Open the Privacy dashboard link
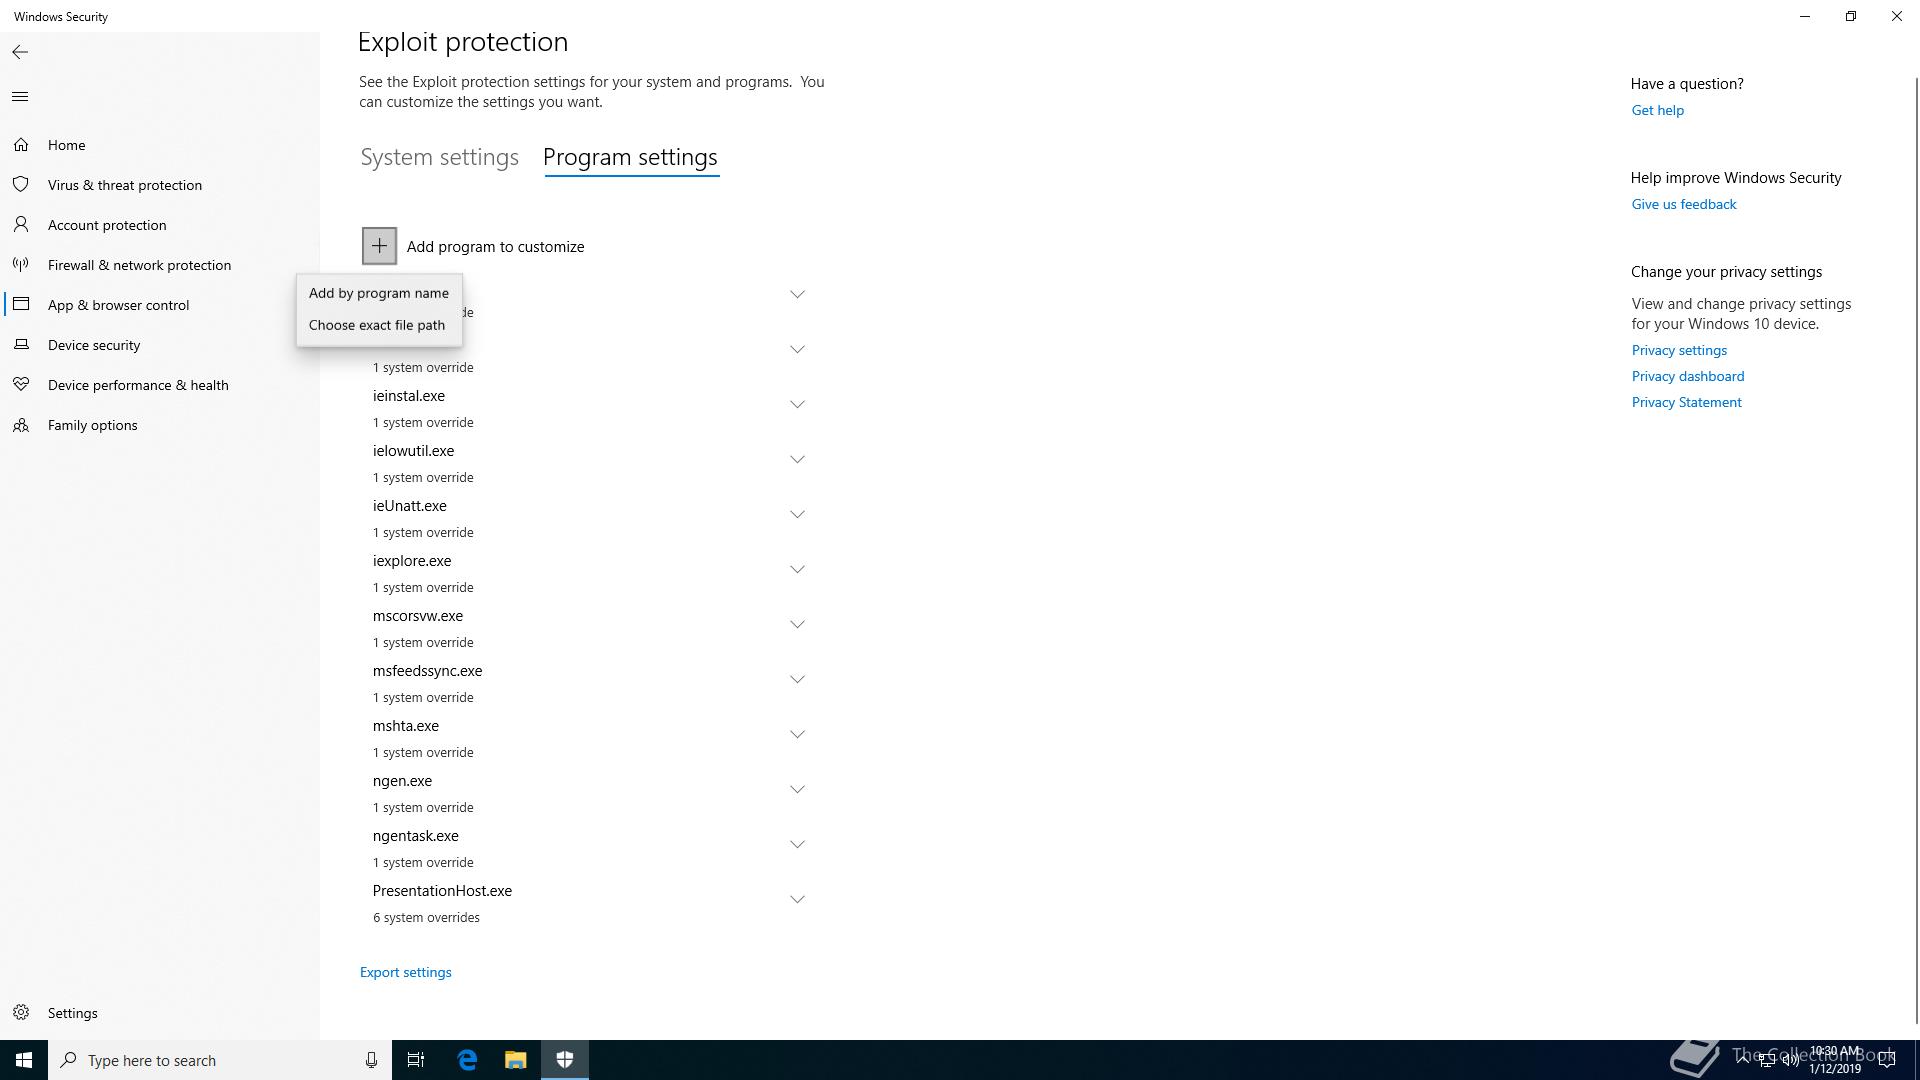1920x1080 pixels. pyautogui.click(x=1687, y=376)
